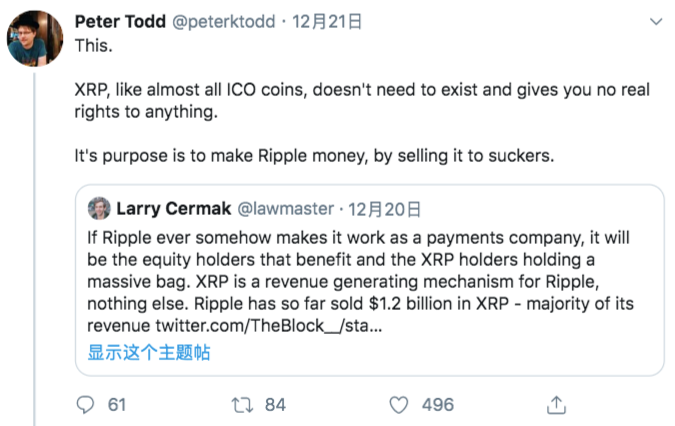Click the @lawmaster handle
Viewport: 675px width, 426px height.
coord(286,209)
